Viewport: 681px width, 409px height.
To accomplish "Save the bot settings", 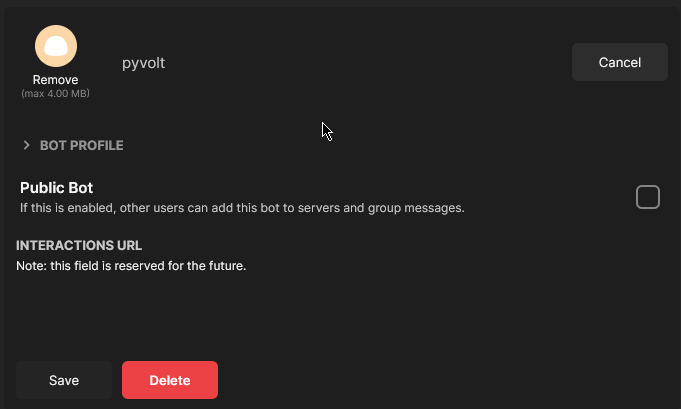I will [x=64, y=380].
